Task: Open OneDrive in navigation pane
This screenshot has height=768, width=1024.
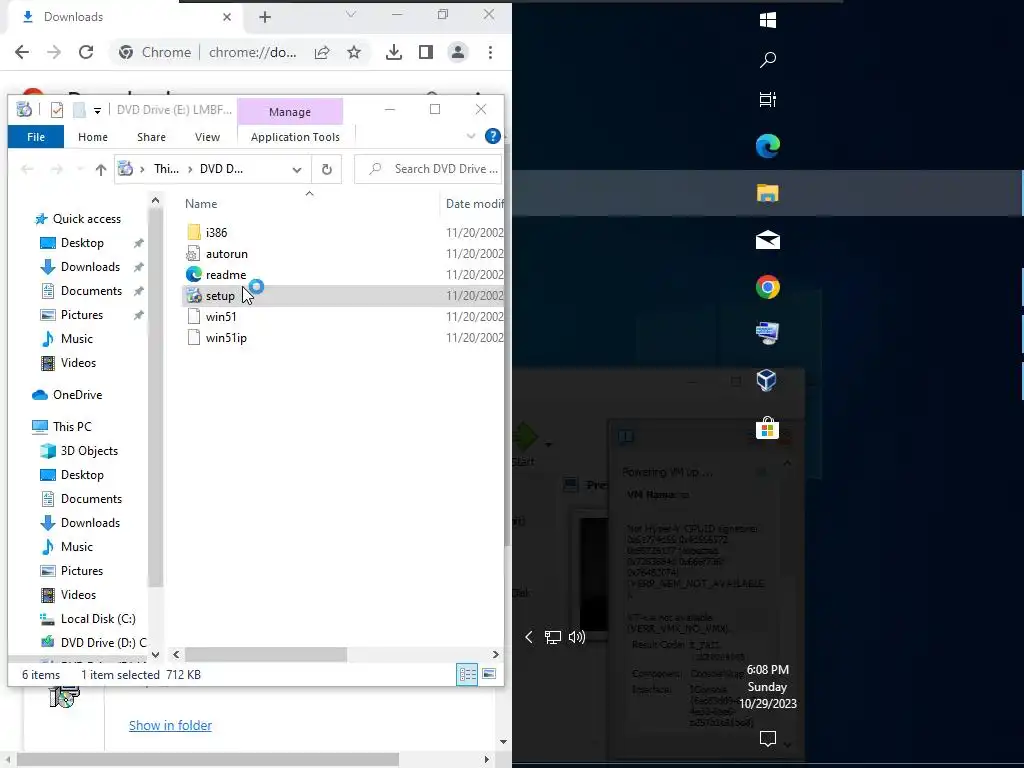Action: coord(77,395)
